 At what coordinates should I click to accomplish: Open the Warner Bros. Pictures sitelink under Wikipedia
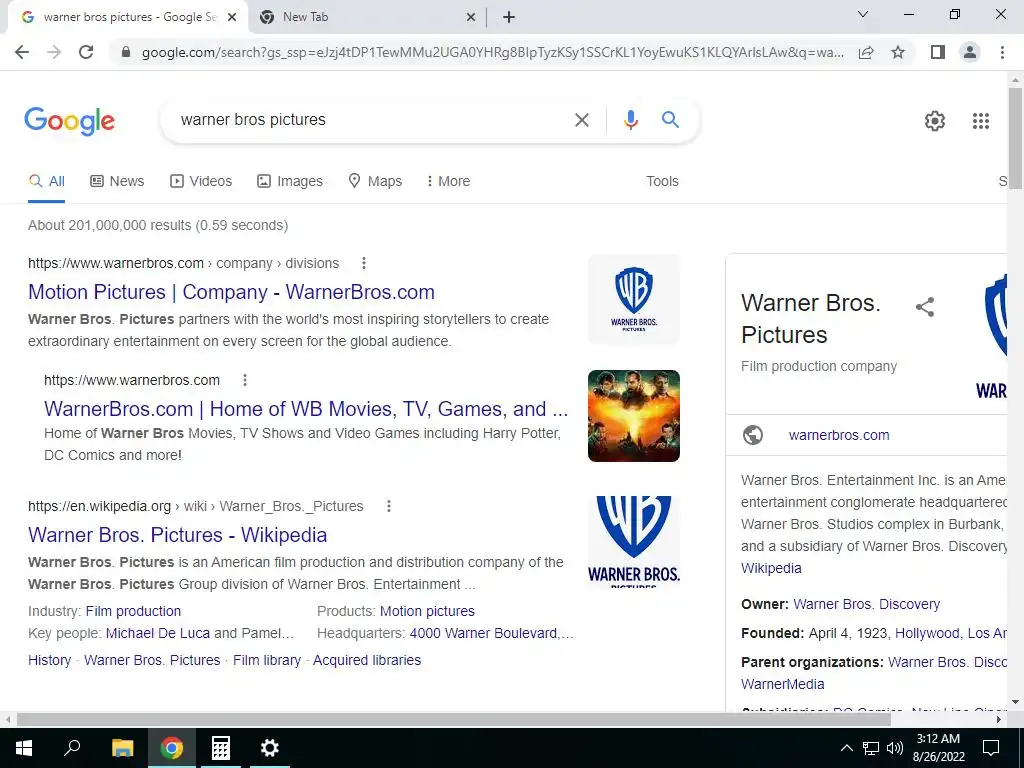click(152, 660)
